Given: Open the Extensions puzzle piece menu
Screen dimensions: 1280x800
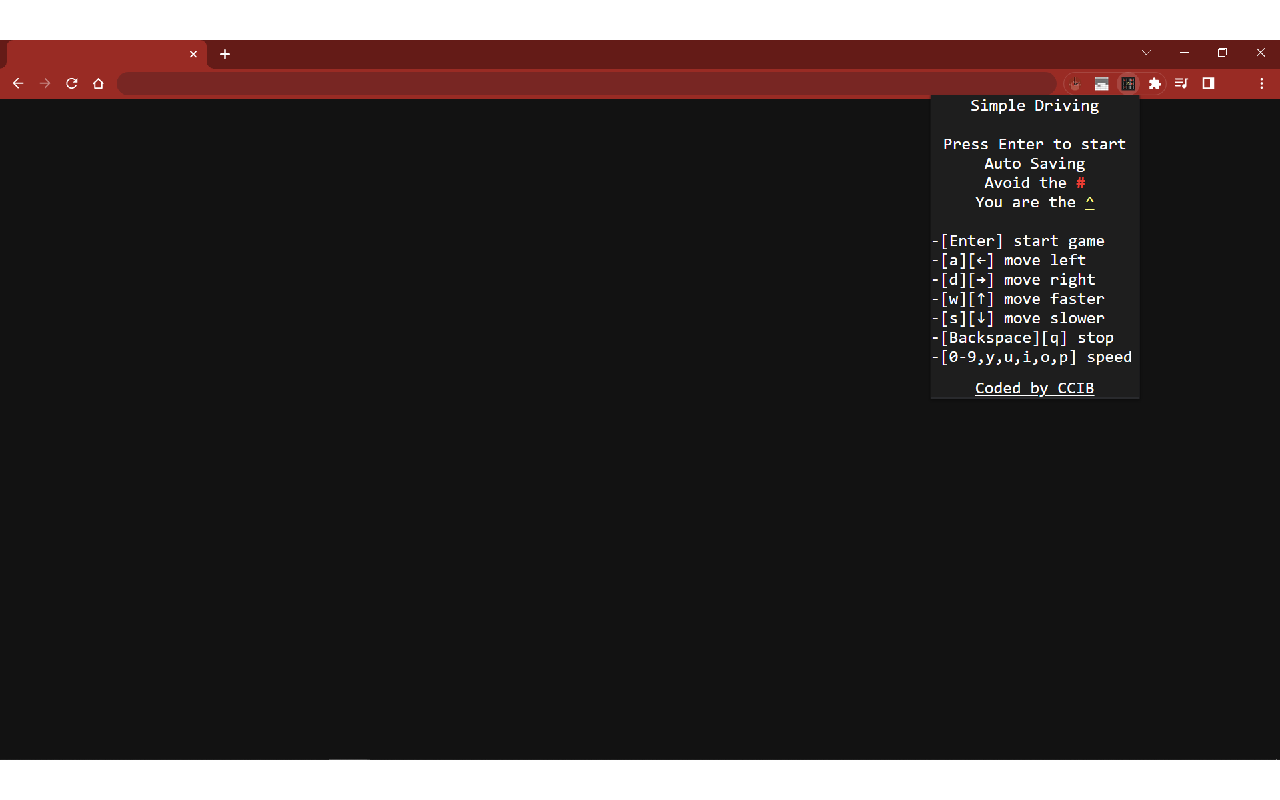Looking at the screenshot, I should tap(1155, 84).
